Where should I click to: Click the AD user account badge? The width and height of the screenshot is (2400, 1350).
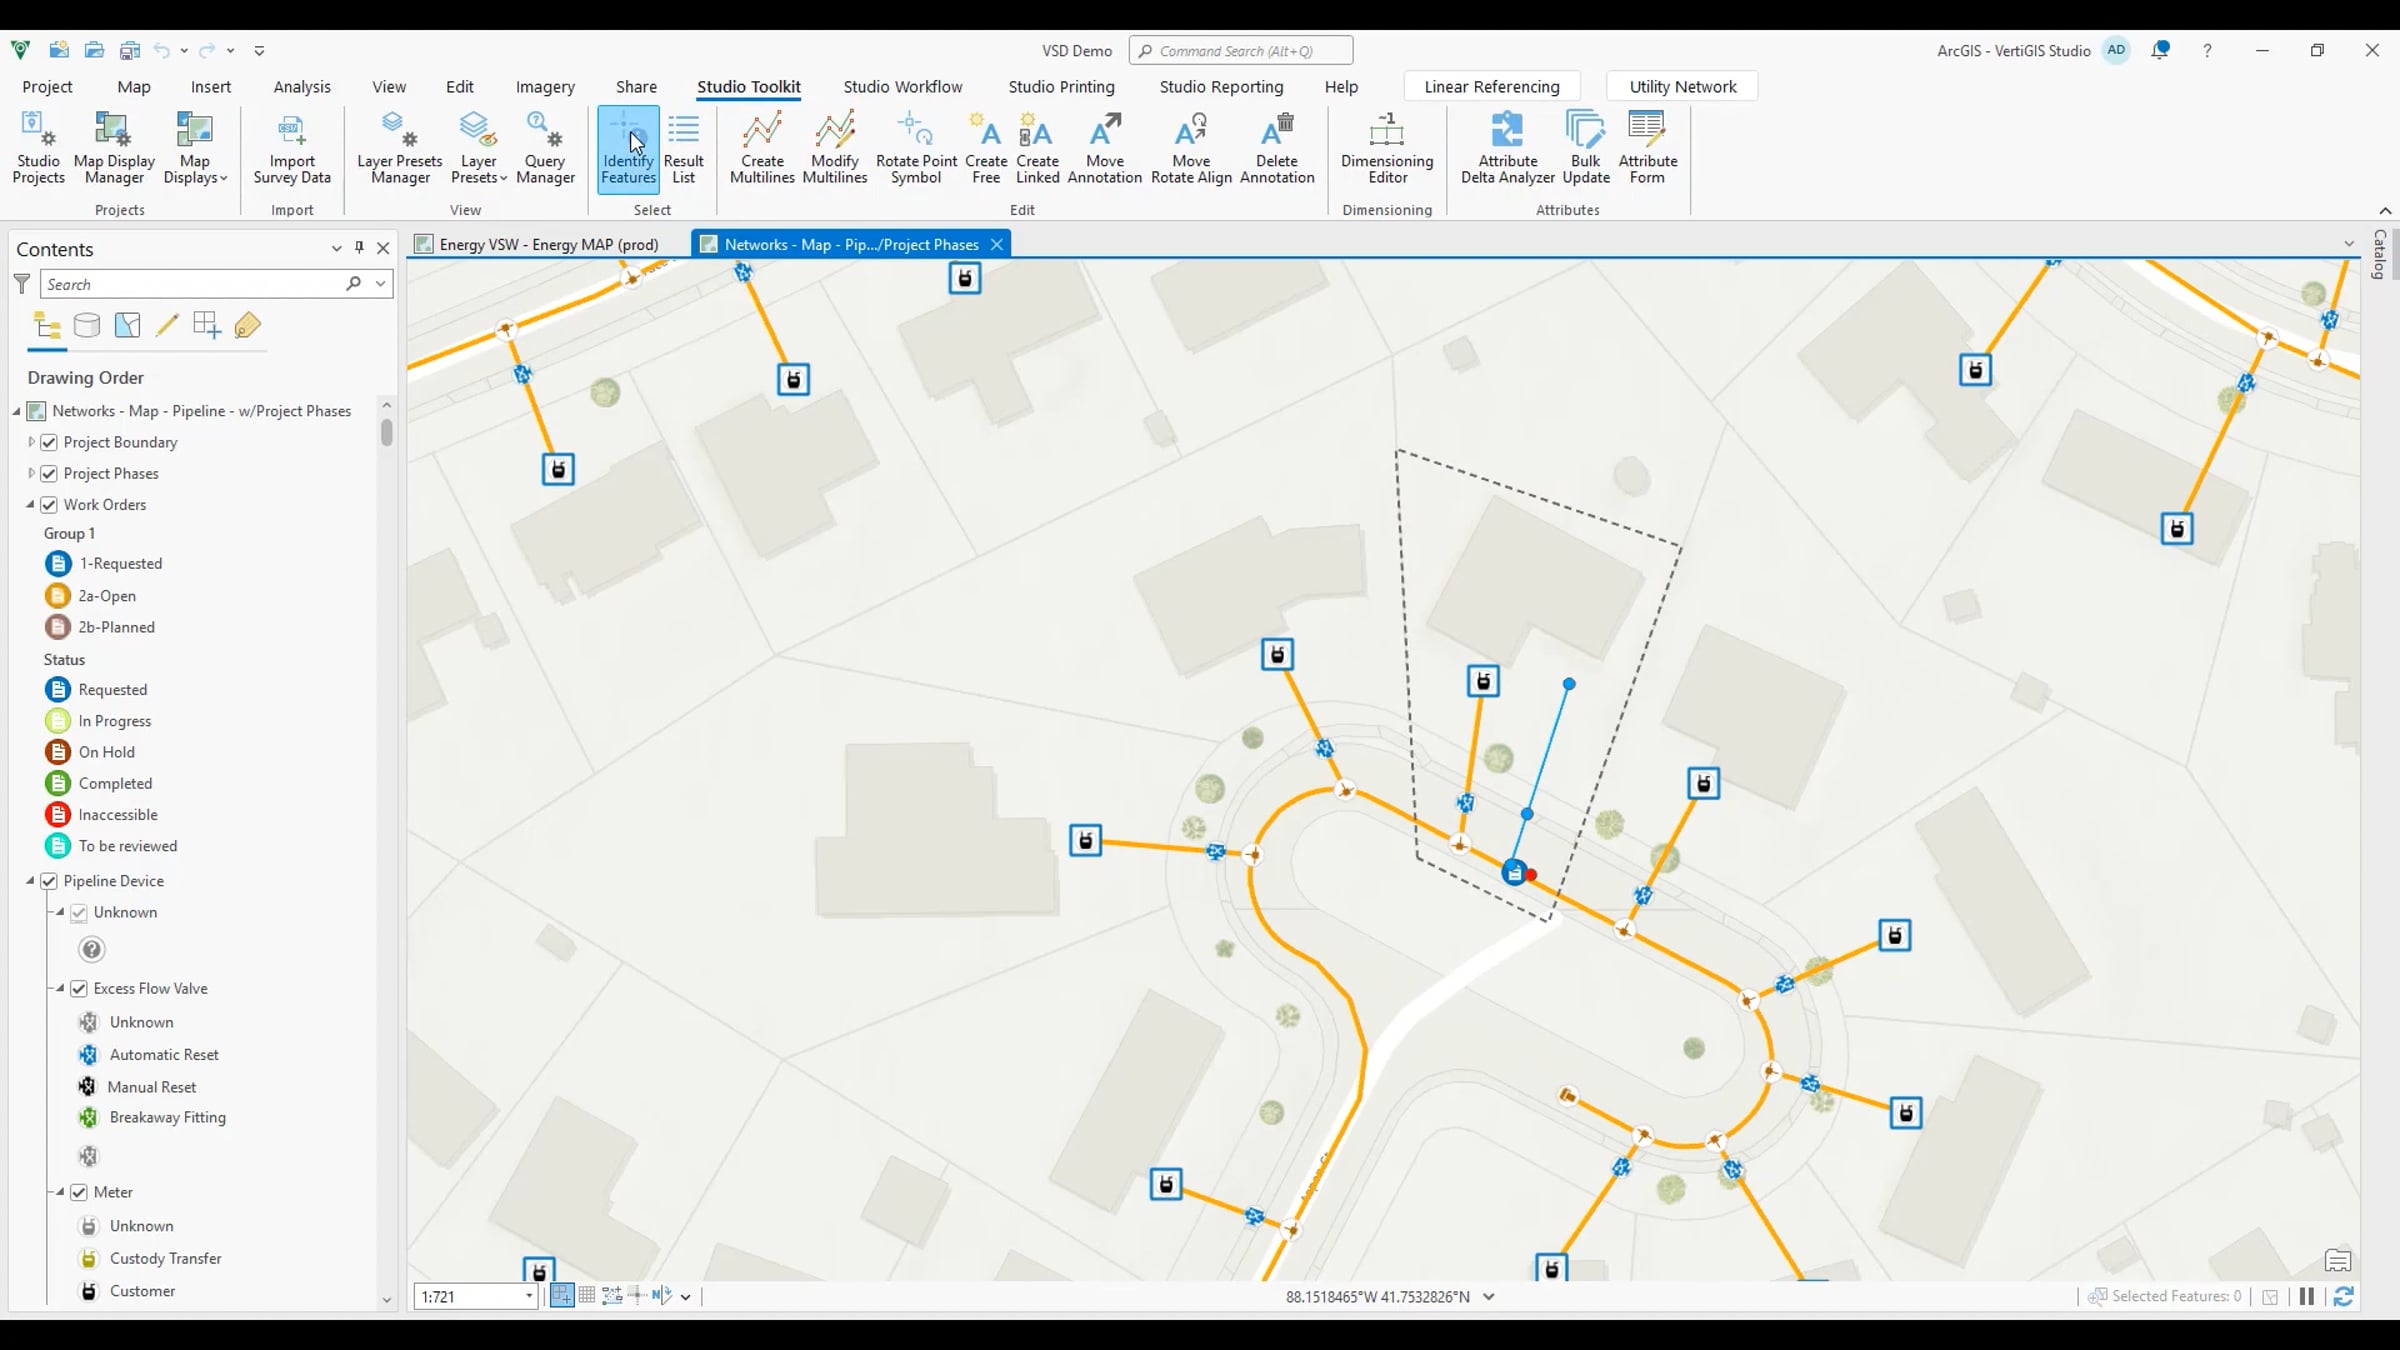click(2116, 50)
